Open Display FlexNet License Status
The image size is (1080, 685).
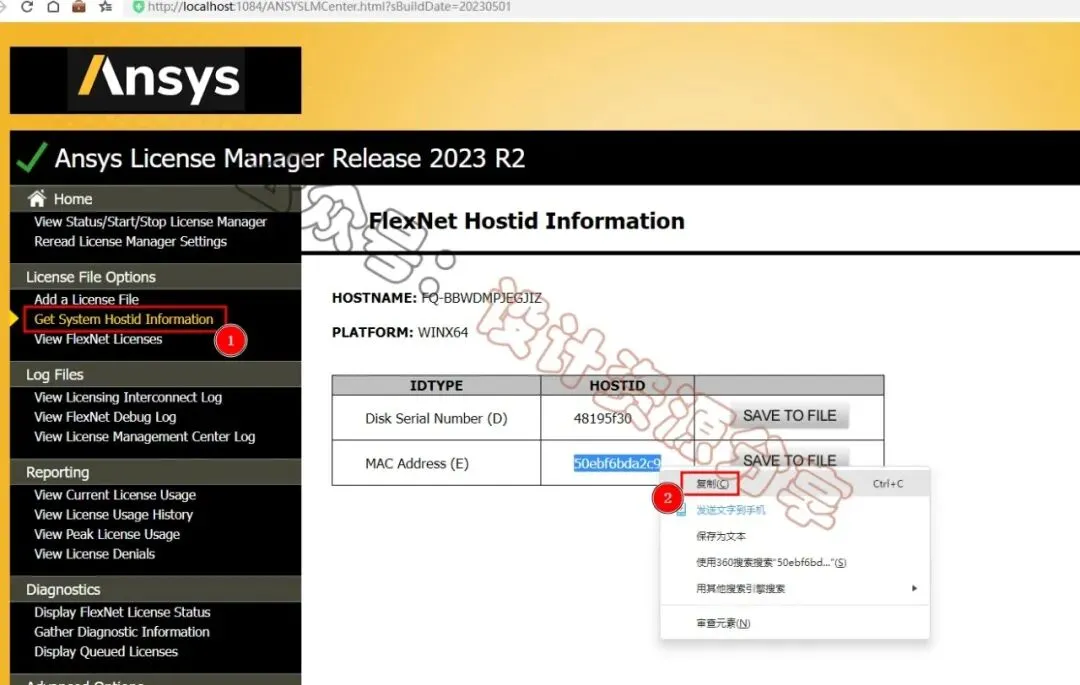[122, 612]
